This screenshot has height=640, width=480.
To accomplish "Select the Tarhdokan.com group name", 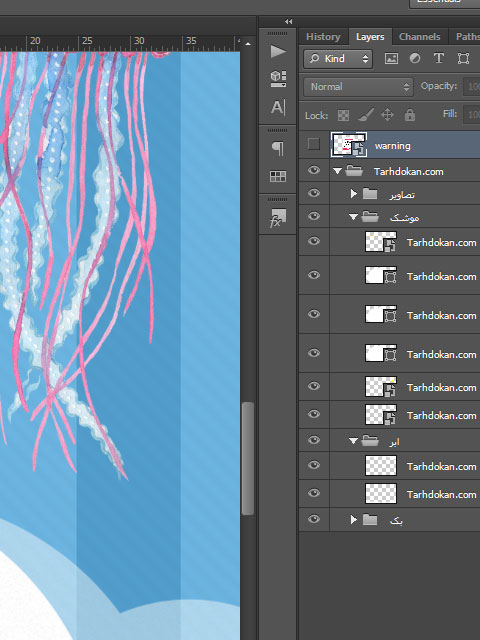I will 409,171.
